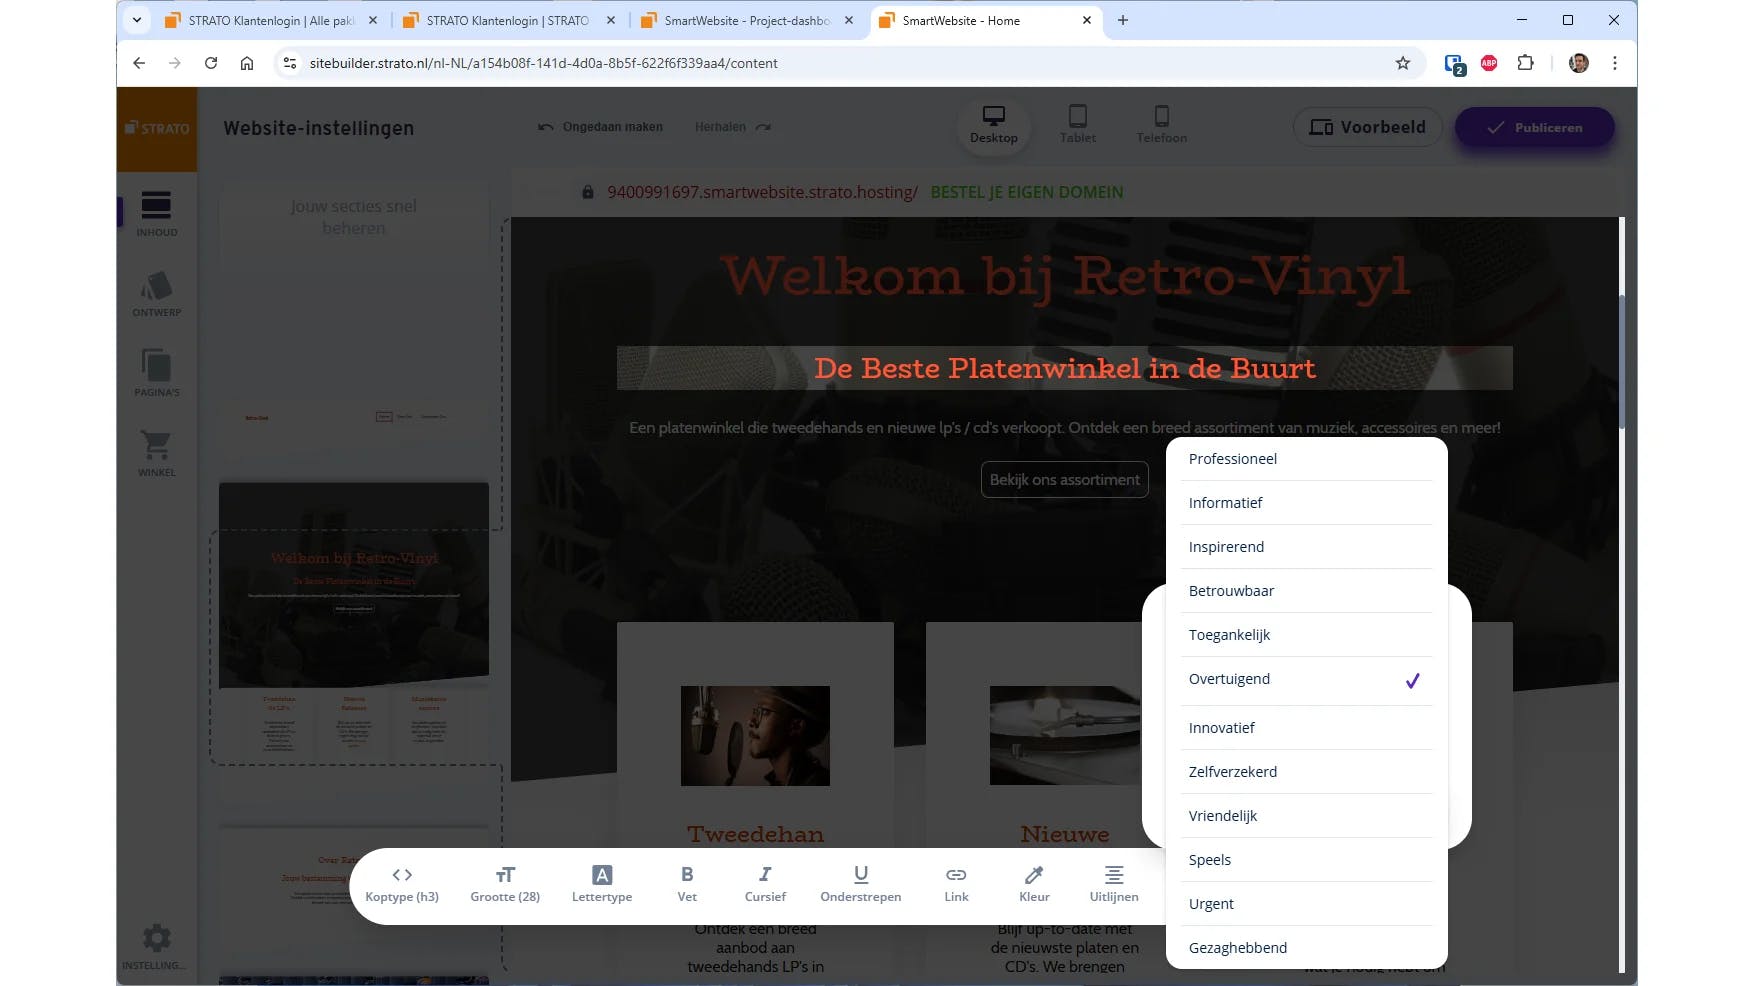1753x986 pixels.
Task: Open the Kleur text color tool
Action: pos(1034,884)
